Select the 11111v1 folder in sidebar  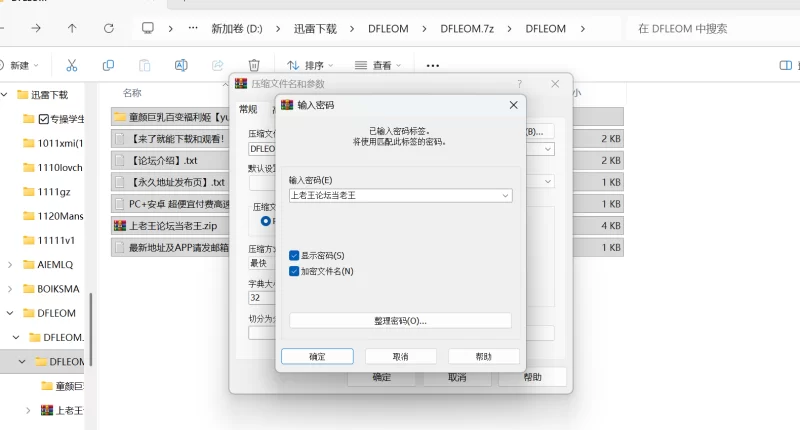coord(49,240)
